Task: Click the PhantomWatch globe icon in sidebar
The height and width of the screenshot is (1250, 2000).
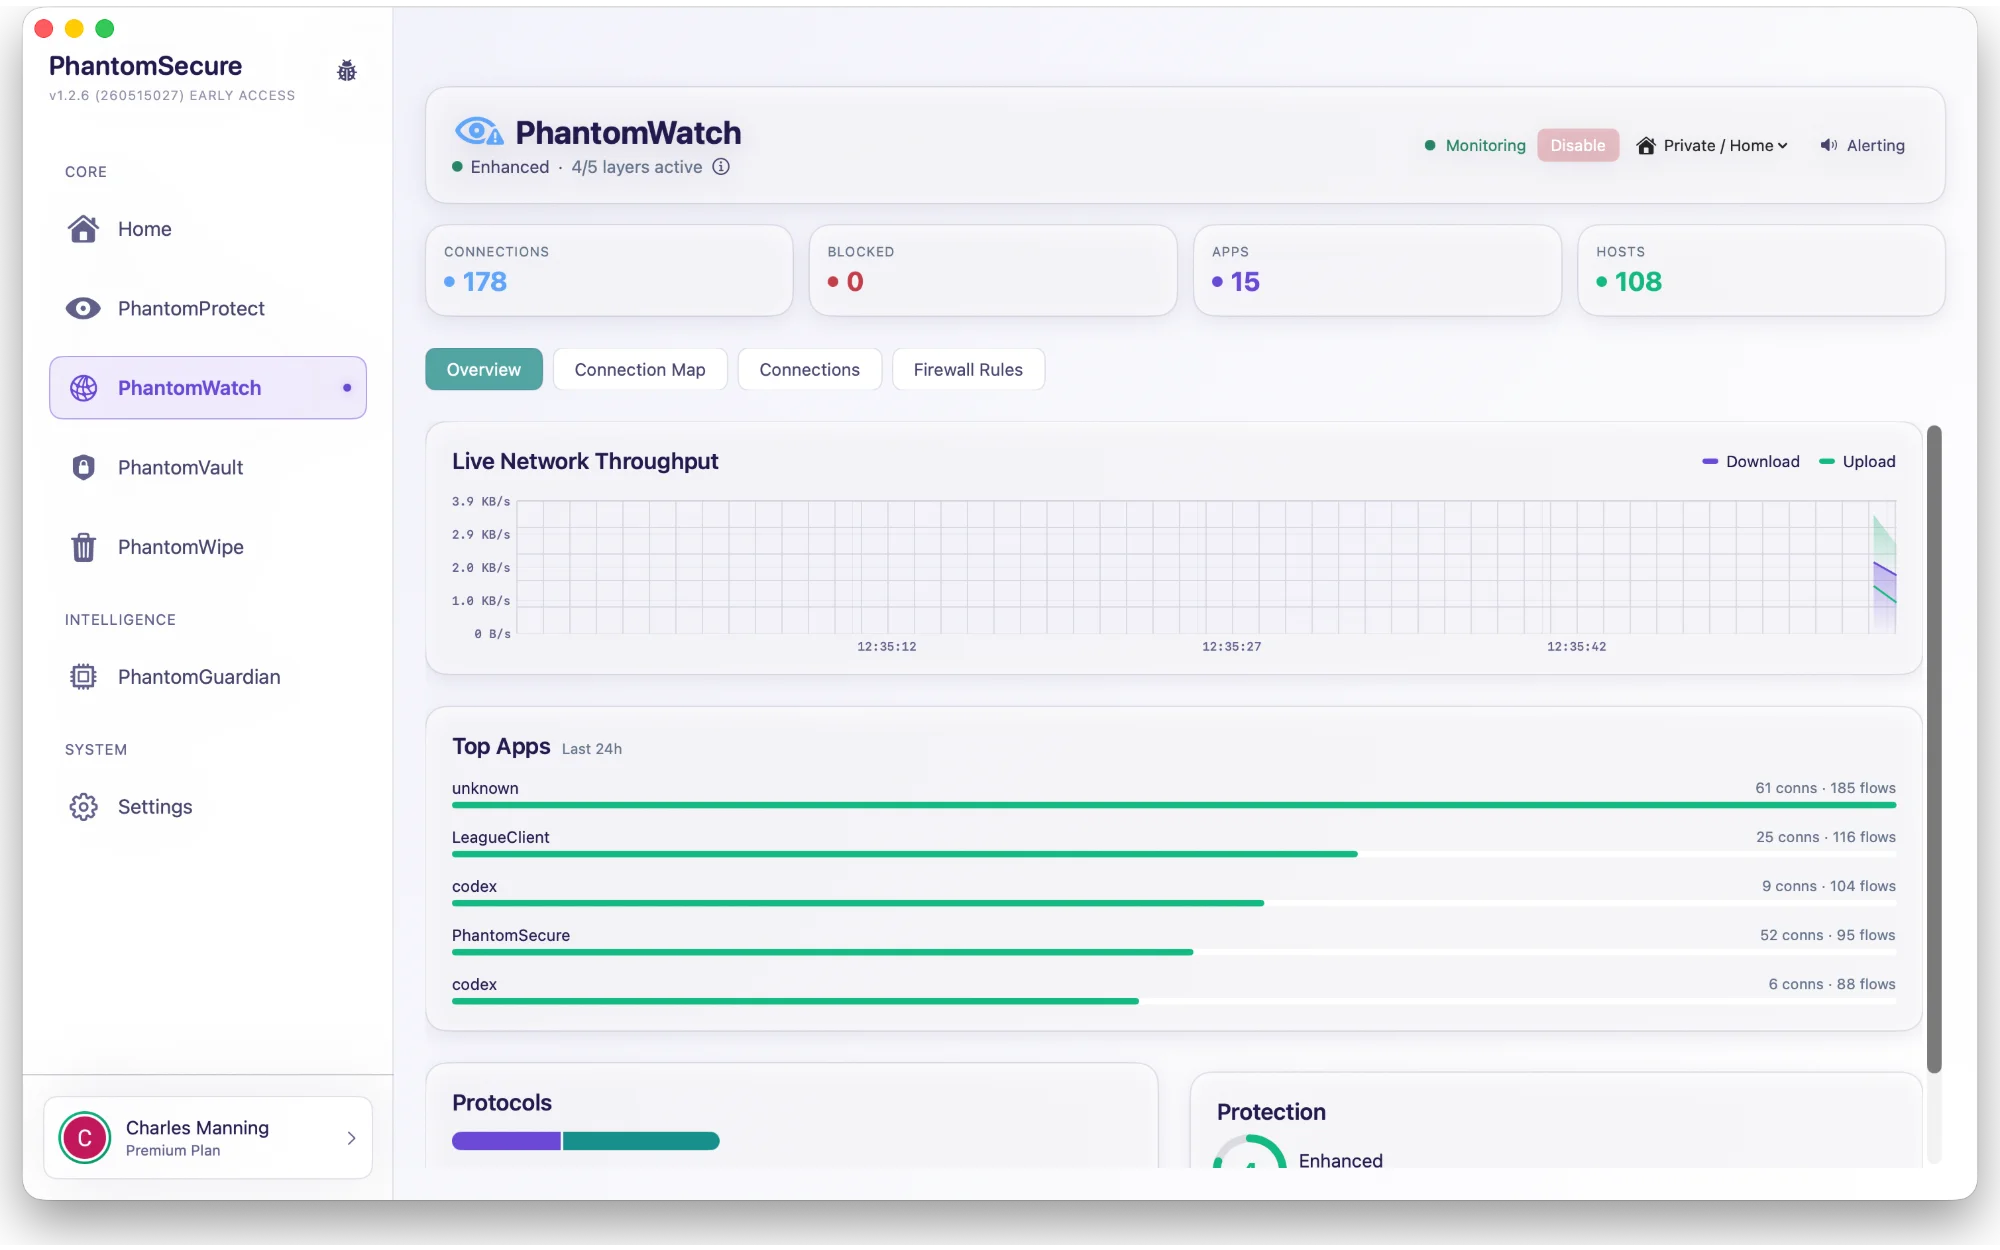Action: coord(84,388)
